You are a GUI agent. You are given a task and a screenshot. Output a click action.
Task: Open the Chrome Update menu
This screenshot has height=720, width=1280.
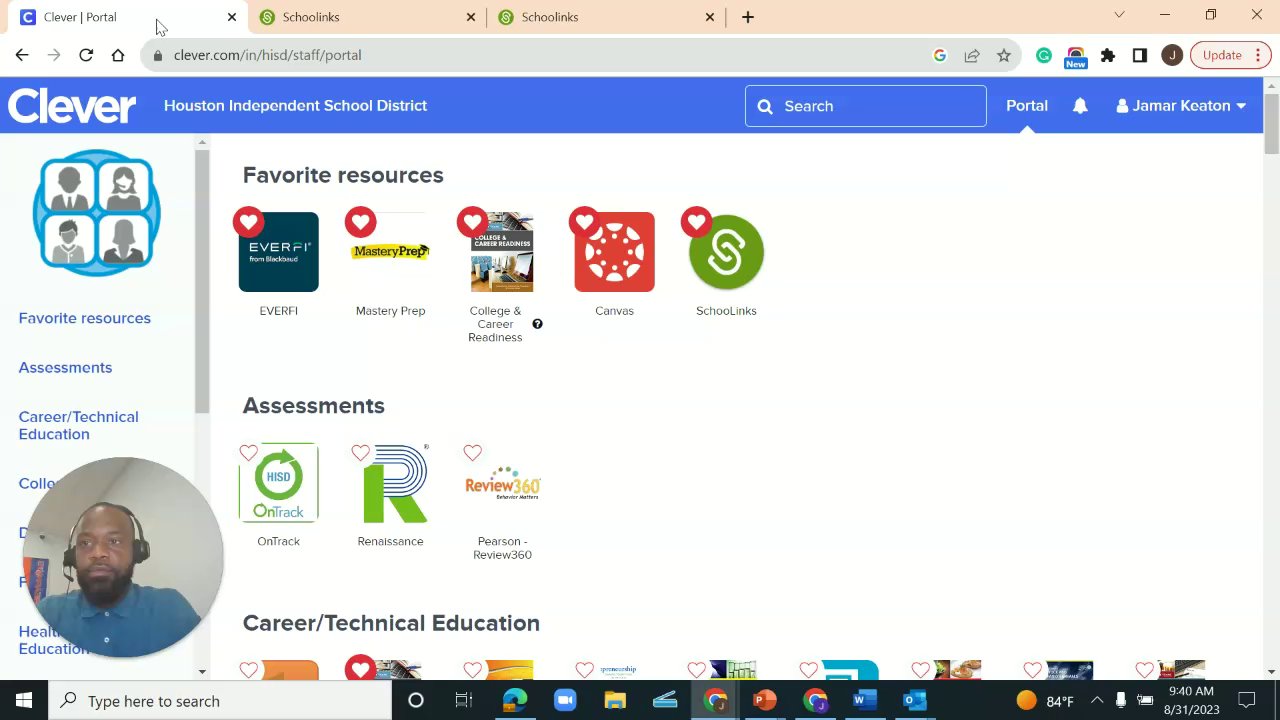pos(1230,56)
